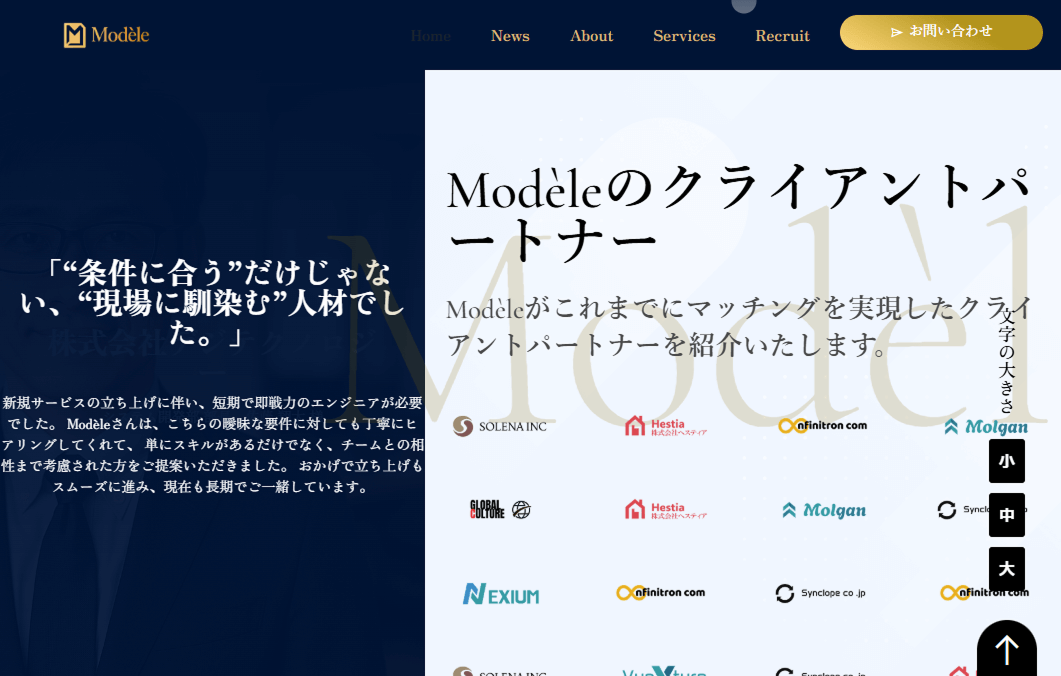
Task: Click the Molgan logo in the second row
Action: tap(823, 510)
